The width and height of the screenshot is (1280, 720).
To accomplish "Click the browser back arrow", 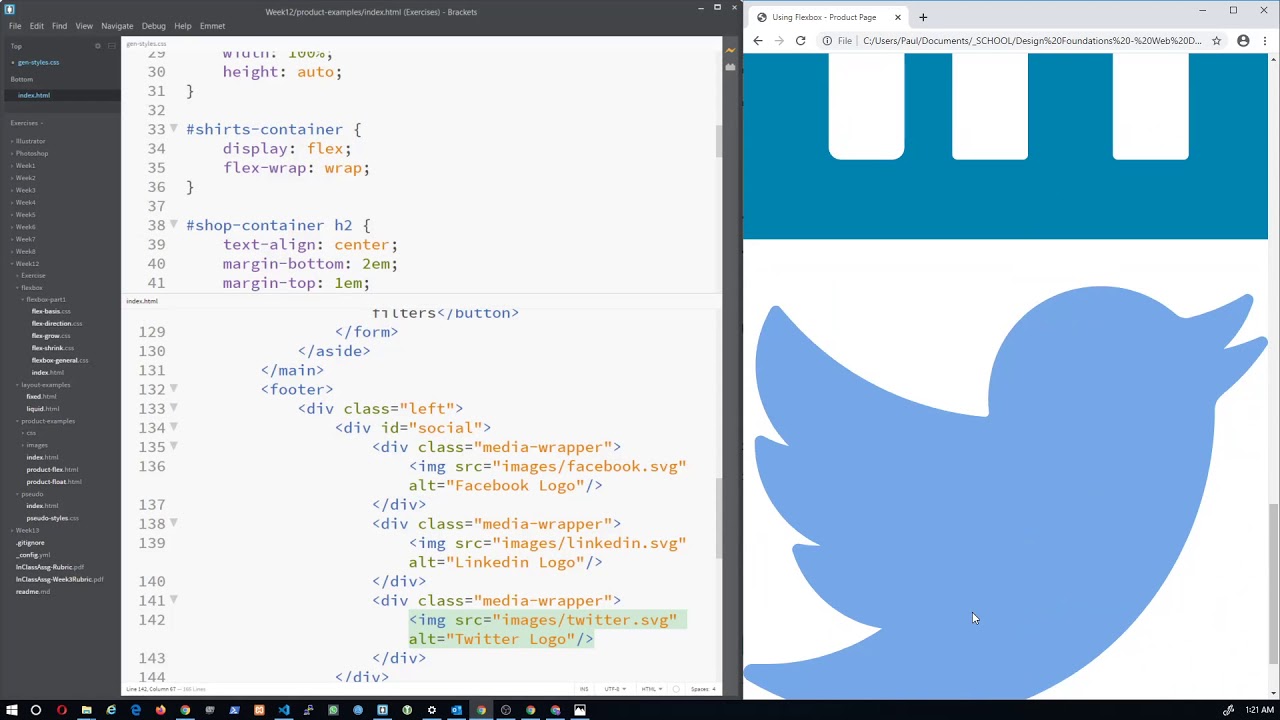I will [x=757, y=41].
